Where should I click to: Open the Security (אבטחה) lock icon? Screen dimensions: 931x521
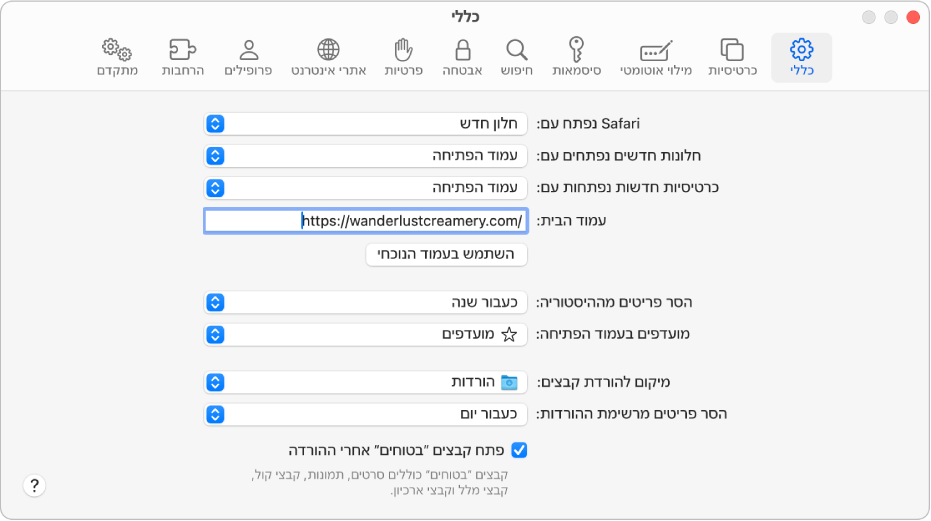[462, 57]
